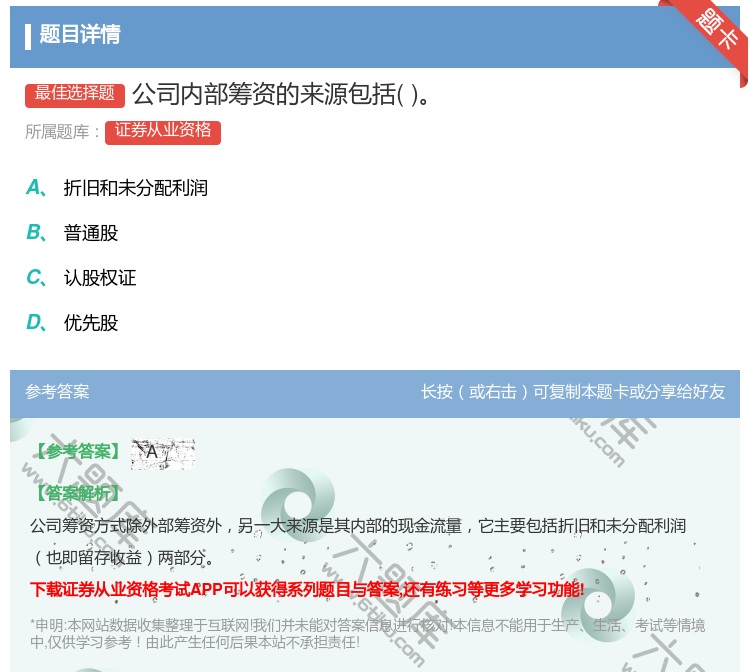750x672 pixels.
Task: Click the 最佳选择题 question type badge
Action: pyautogui.click(x=75, y=94)
